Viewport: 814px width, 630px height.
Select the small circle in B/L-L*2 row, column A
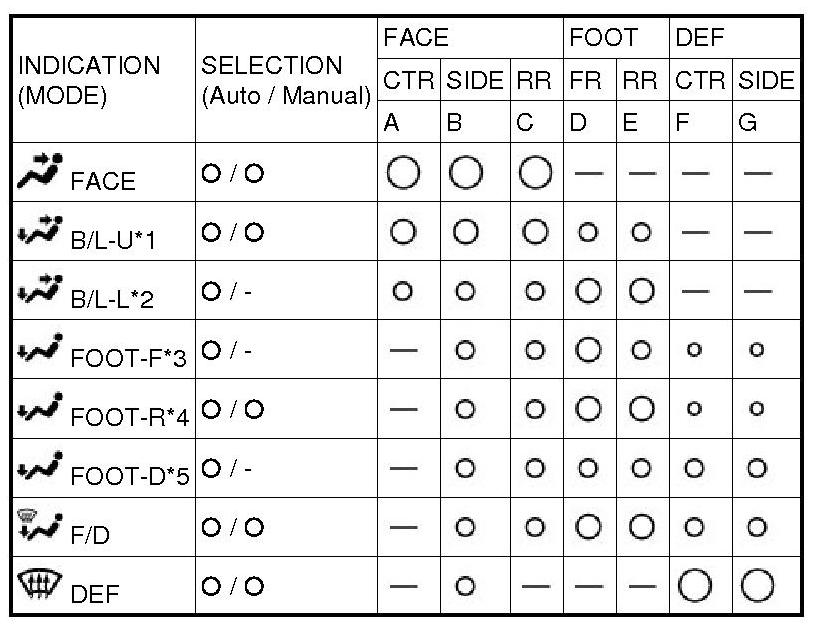point(402,291)
